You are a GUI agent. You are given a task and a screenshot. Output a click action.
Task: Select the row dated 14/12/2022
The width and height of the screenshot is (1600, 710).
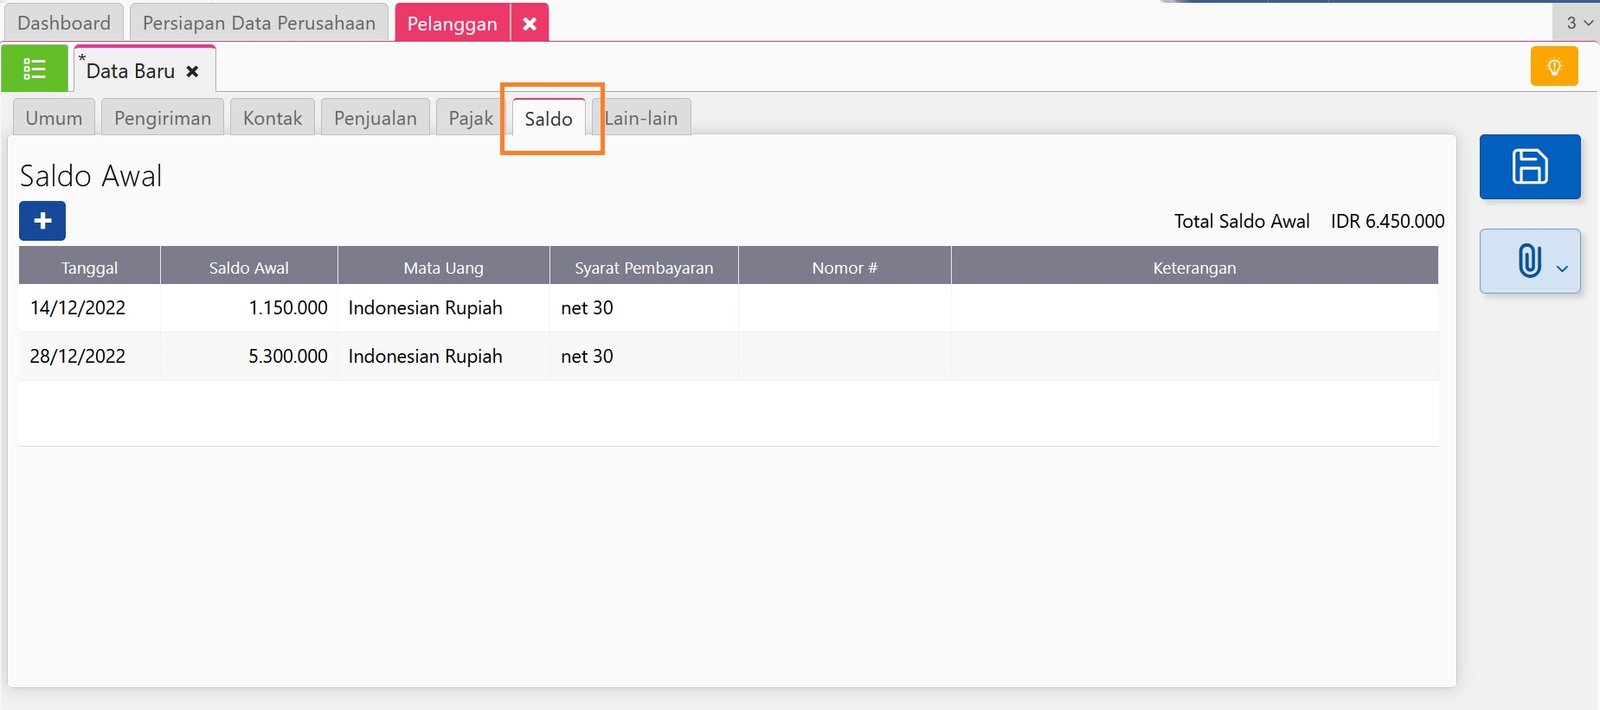tap(78, 308)
